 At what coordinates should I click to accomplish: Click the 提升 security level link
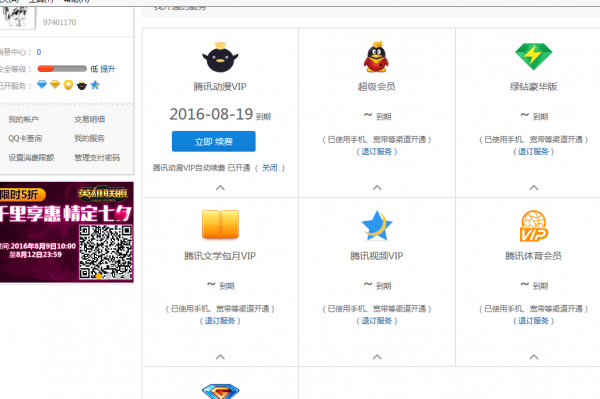108,69
